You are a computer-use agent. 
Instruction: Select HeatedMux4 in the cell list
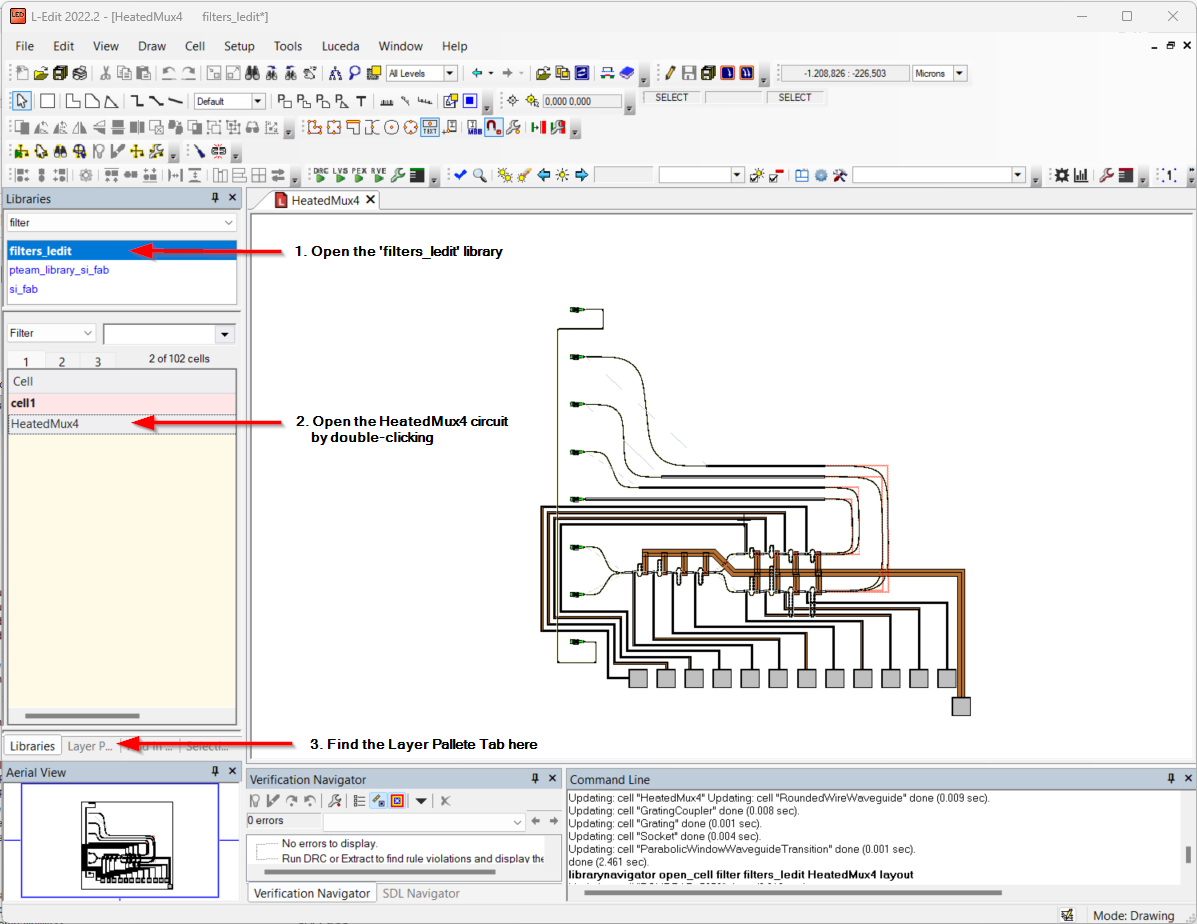45,424
